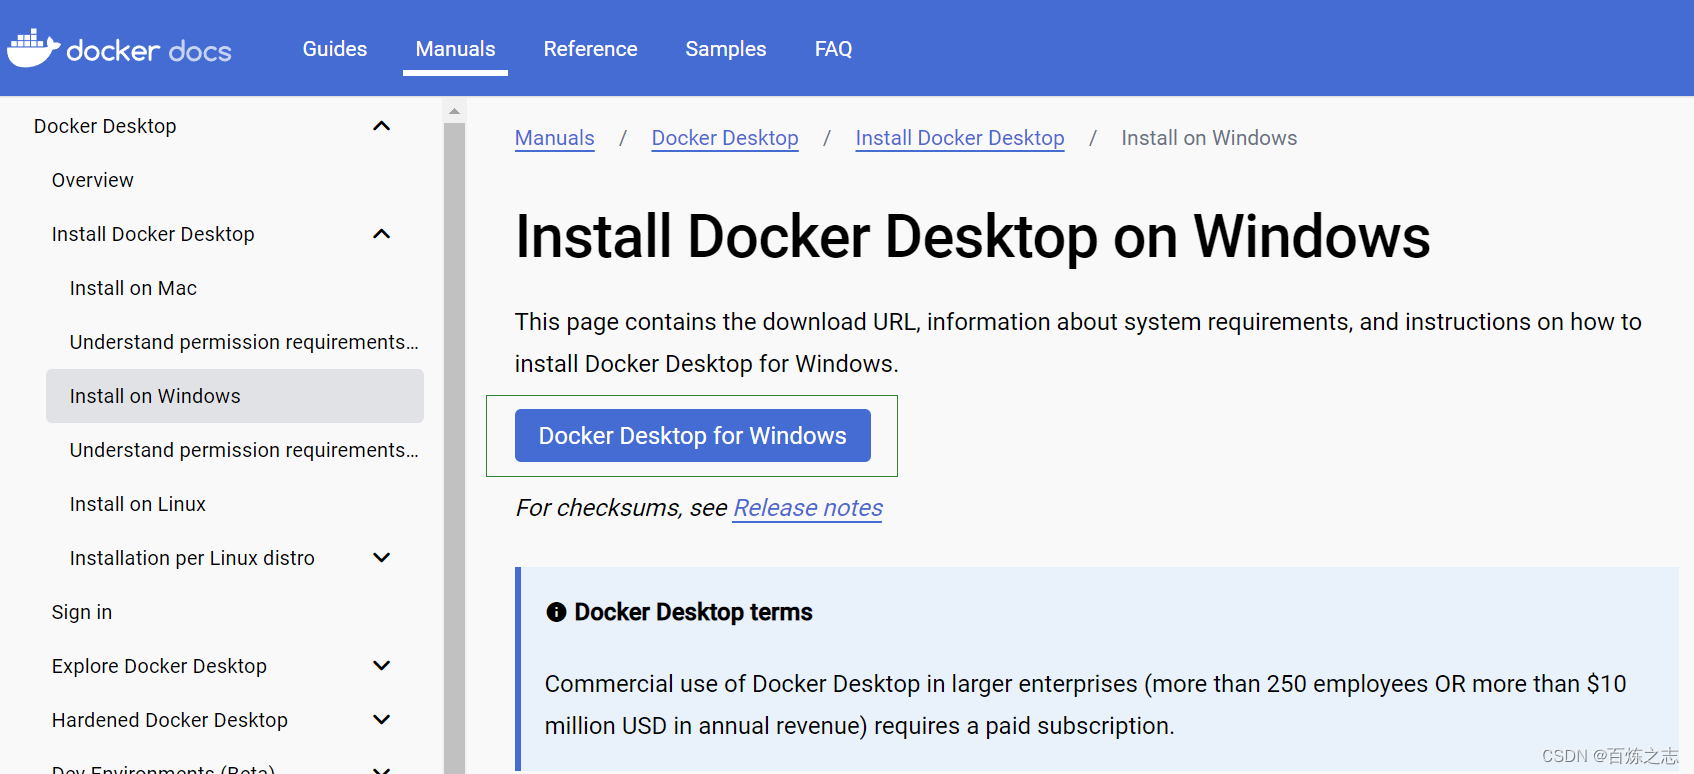Open Install Docker Desktop sidebar heading

[153, 234]
